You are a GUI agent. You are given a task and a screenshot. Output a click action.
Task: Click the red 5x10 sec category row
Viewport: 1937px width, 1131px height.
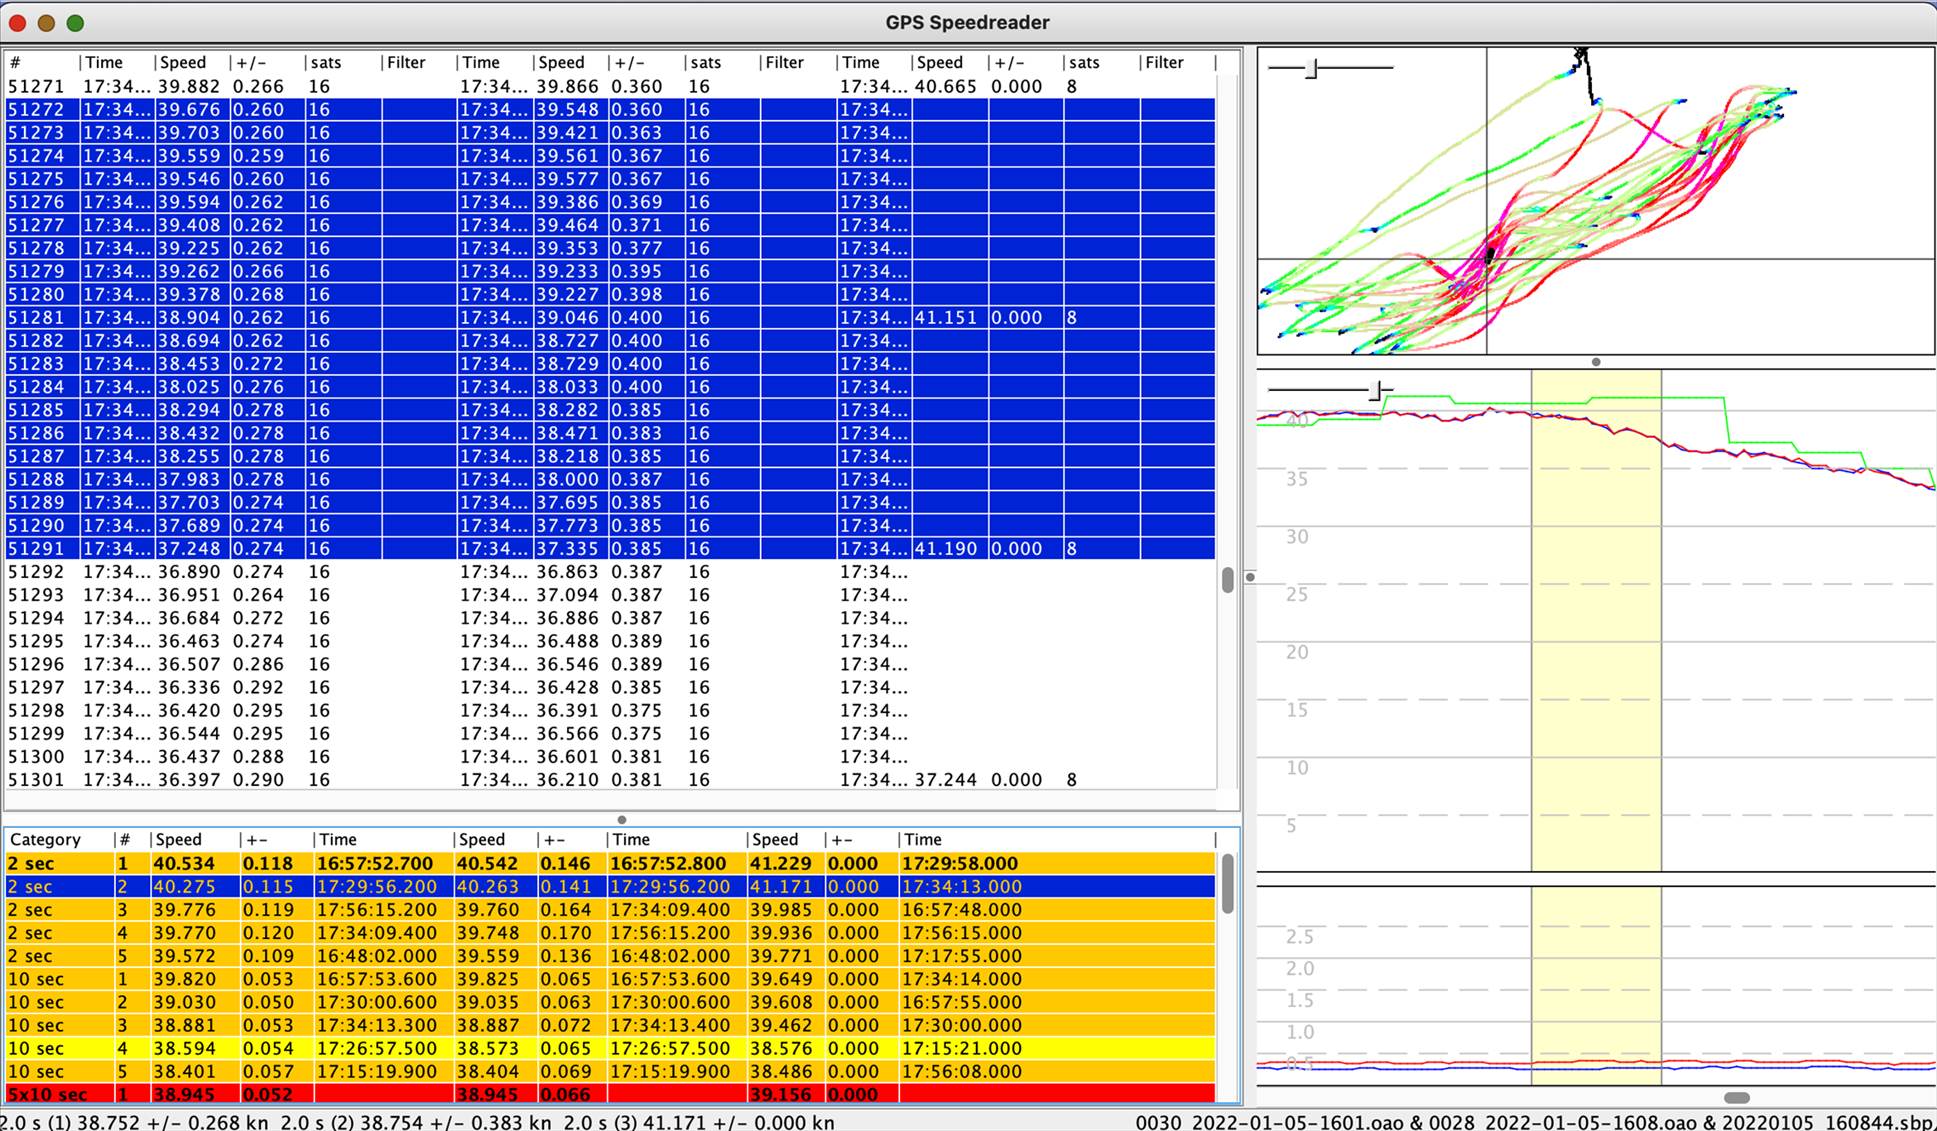(x=300, y=1094)
